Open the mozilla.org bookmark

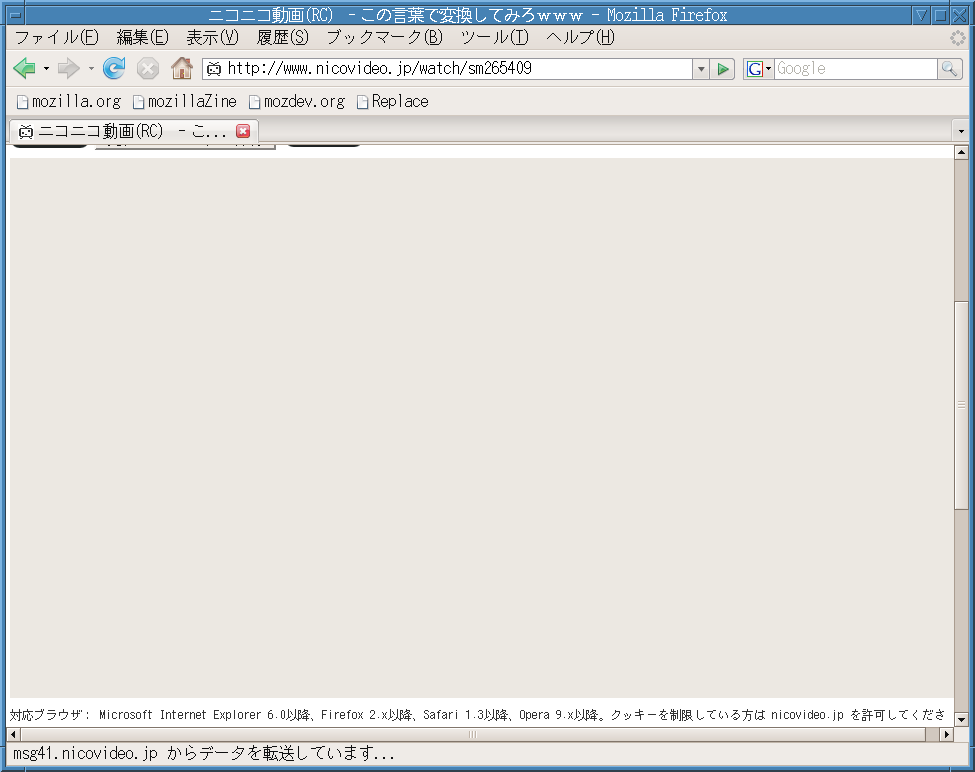(x=69, y=101)
